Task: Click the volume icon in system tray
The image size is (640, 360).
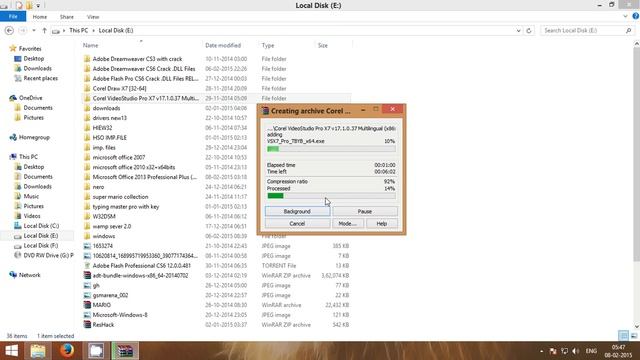Action: point(576,351)
